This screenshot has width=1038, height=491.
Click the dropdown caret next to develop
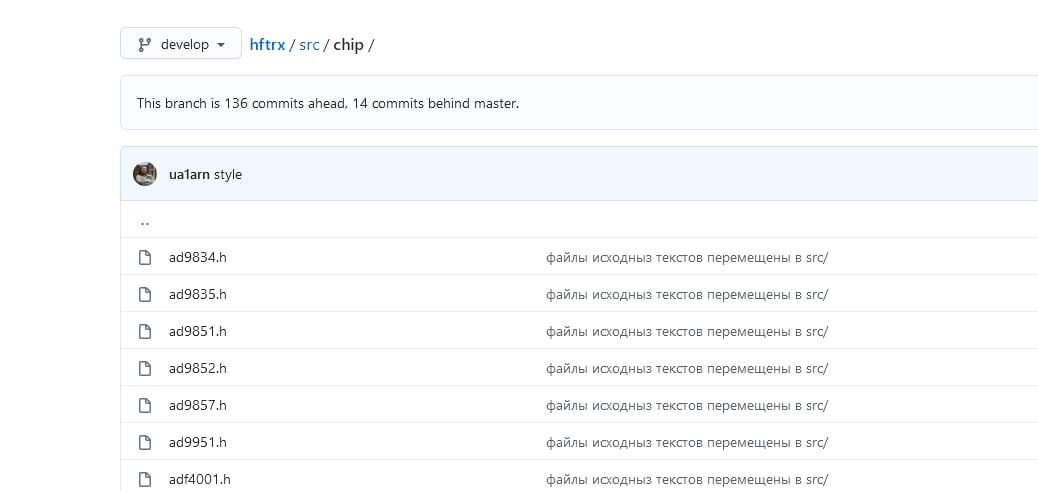[221, 45]
